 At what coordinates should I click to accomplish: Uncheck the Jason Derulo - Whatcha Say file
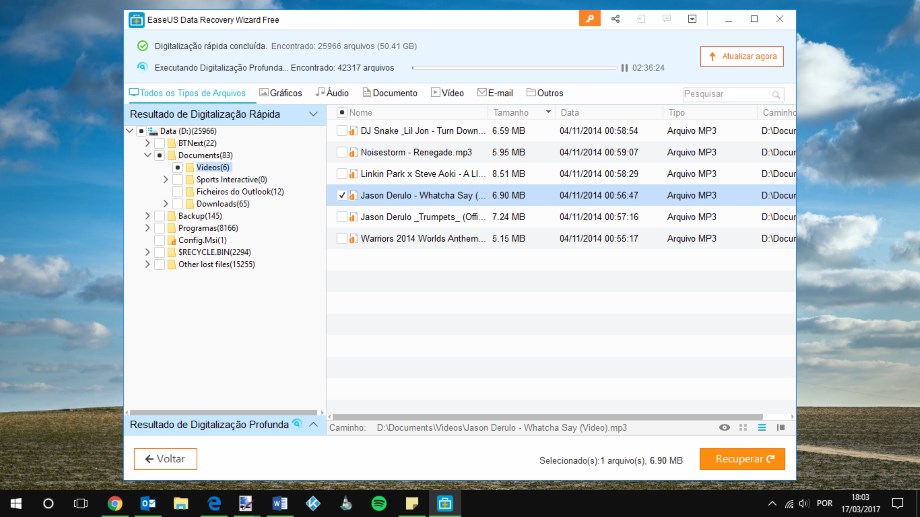pyautogui.click(x=342, y=195)
